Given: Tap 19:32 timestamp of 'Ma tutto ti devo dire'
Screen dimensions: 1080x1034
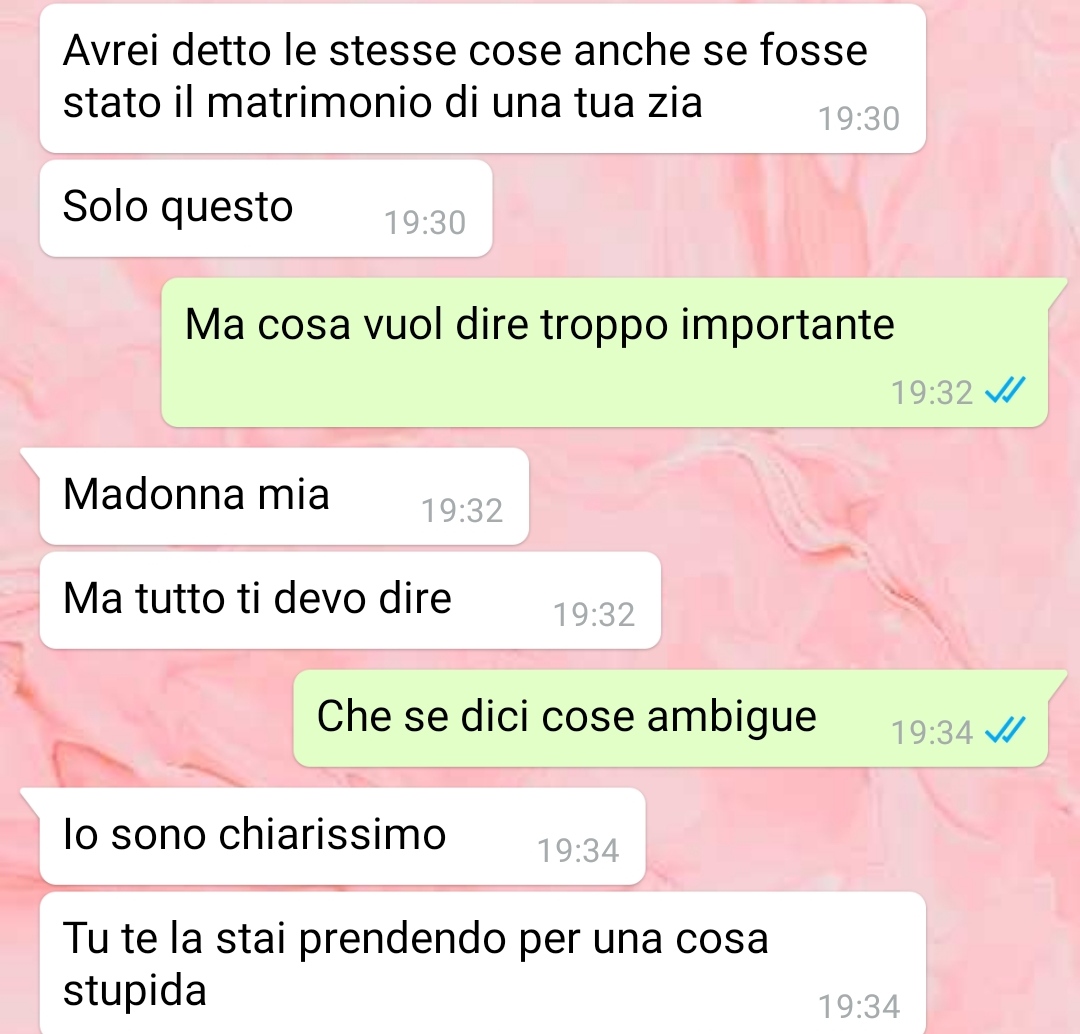Looking at the screenshot, I should pos(594,615).
